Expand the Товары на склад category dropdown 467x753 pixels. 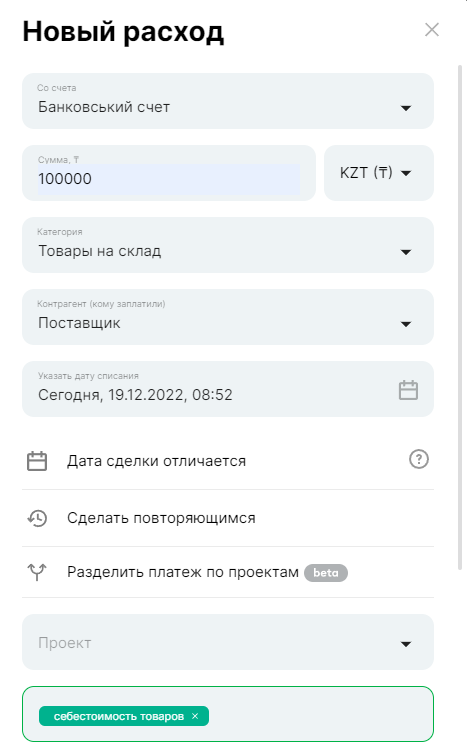point(228,245)
